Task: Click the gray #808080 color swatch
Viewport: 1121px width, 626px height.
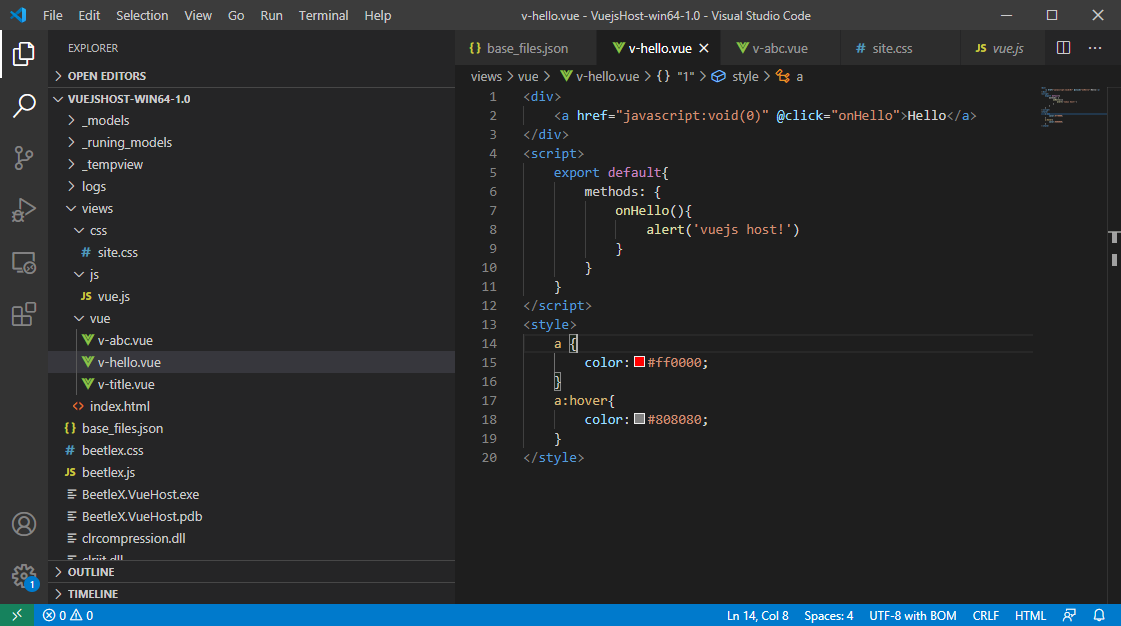Action: tap(639, 419)
